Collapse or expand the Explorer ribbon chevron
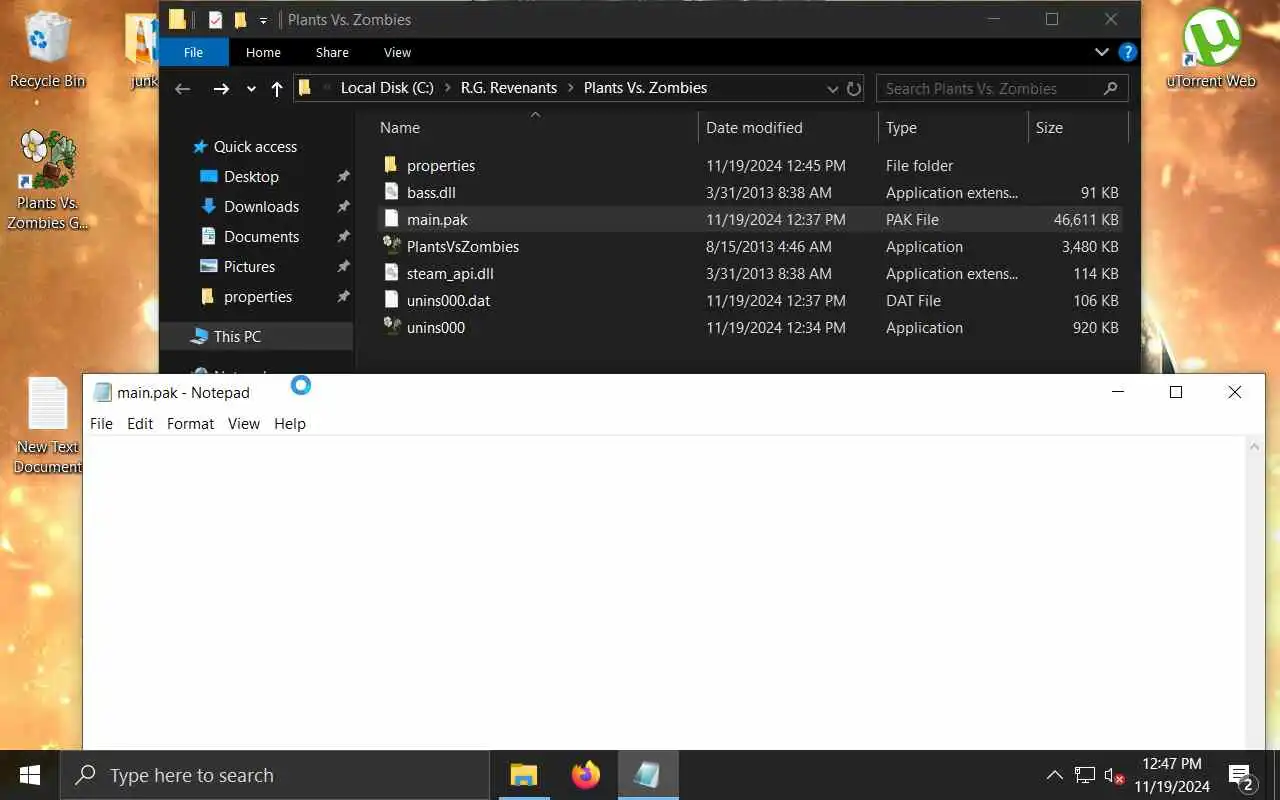The width and height of the screenshot is (1280, 800). (1102, 52)
